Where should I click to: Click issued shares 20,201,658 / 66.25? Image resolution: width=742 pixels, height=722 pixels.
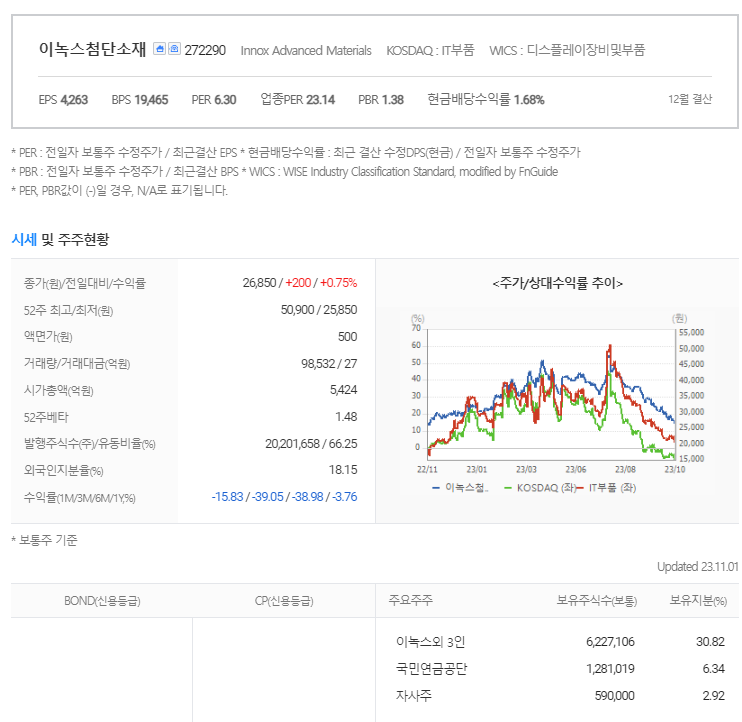pos(311,444)
